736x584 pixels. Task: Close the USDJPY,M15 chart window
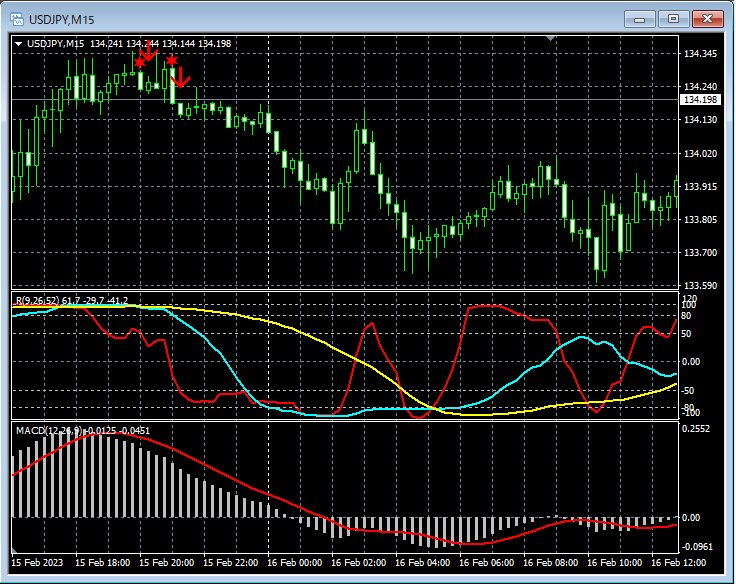pos(707,19)
